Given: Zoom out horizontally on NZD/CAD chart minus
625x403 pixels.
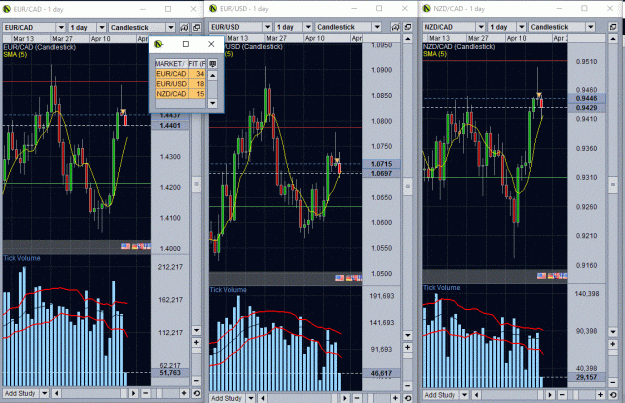Looking at the screenshot, I should point(562,395).
